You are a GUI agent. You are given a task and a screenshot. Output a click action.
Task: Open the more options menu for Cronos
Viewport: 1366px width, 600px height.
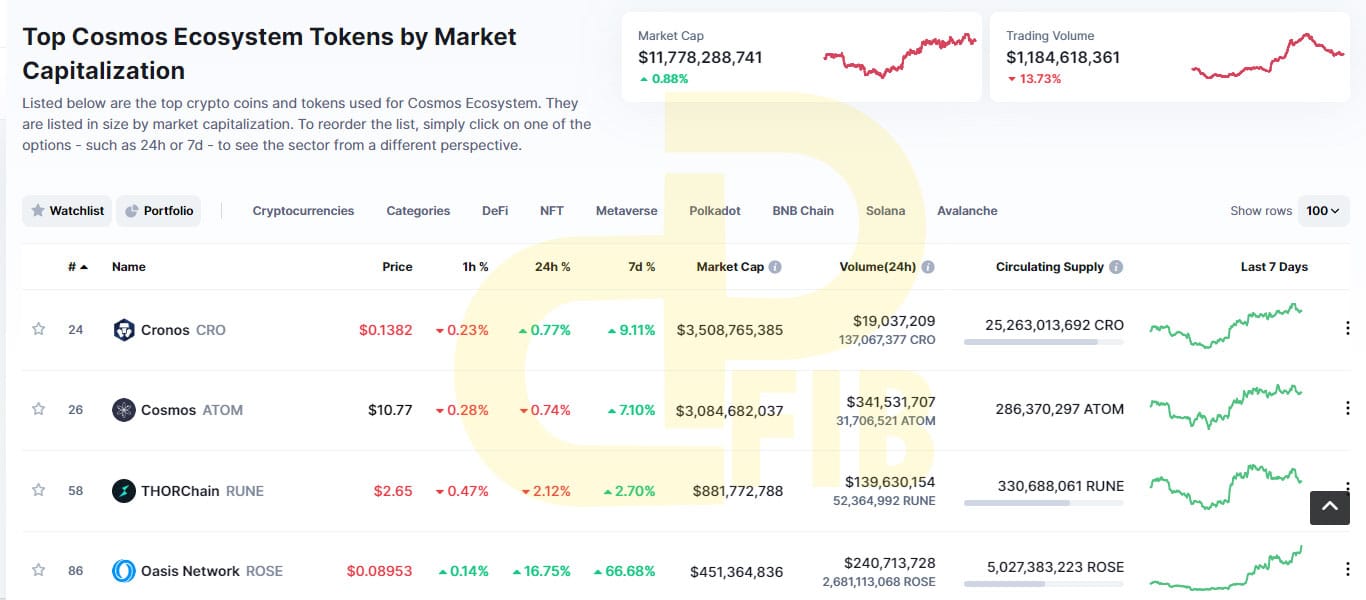[1347, 328]
